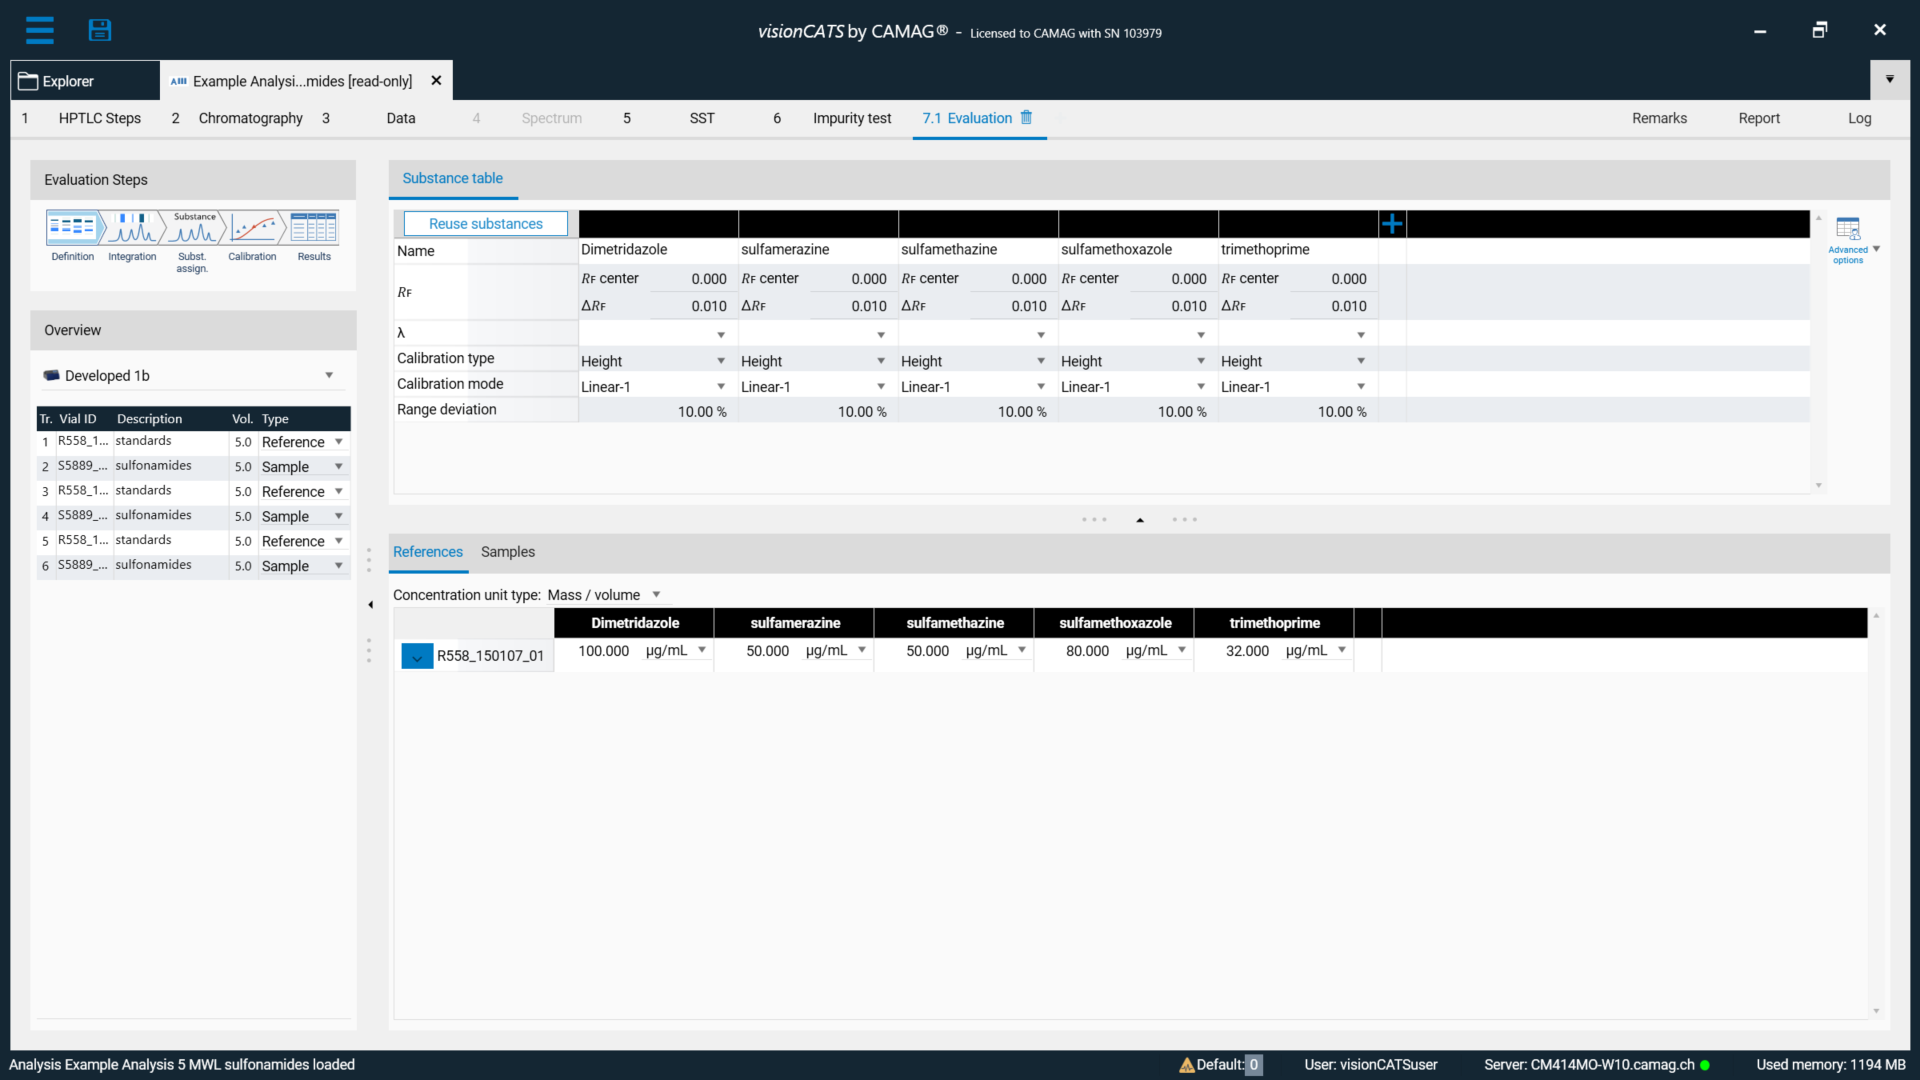Viewport: 1920px width, 1080px height.
Task: Switch to the Samples tab
Action: (x=507, y=551)
